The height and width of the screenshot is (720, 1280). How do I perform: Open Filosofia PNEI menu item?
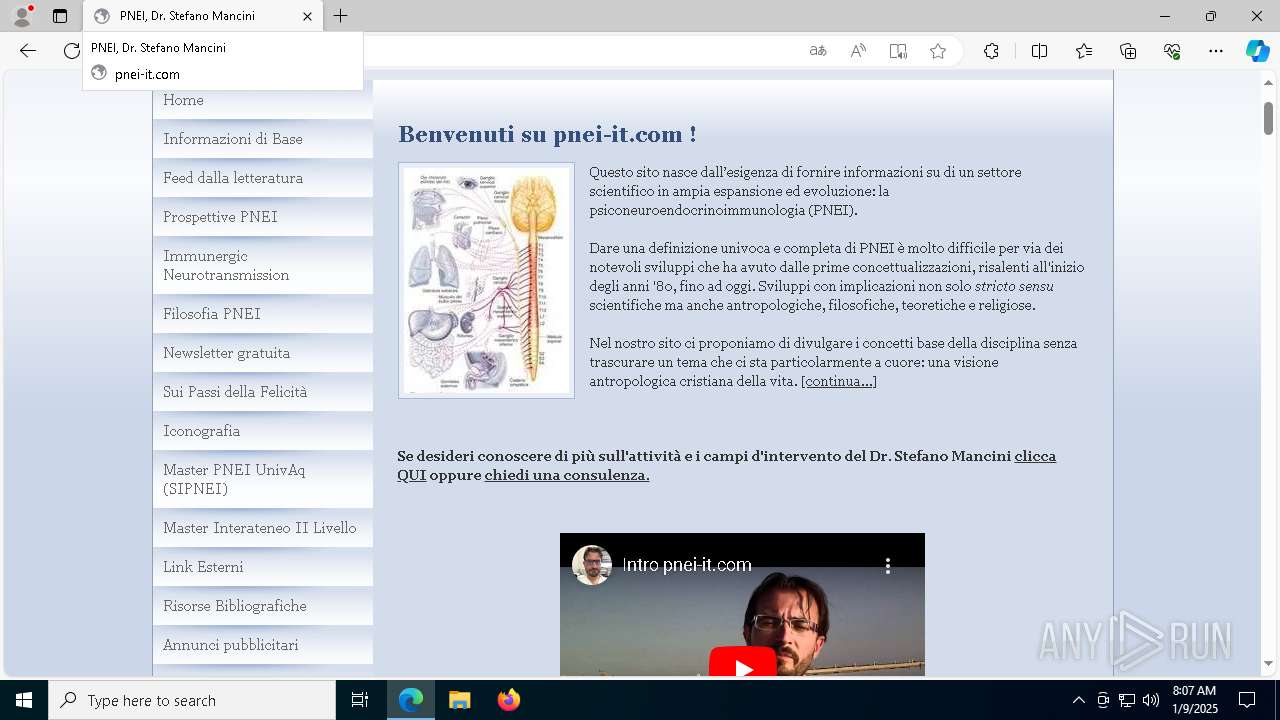coord(263,314)
